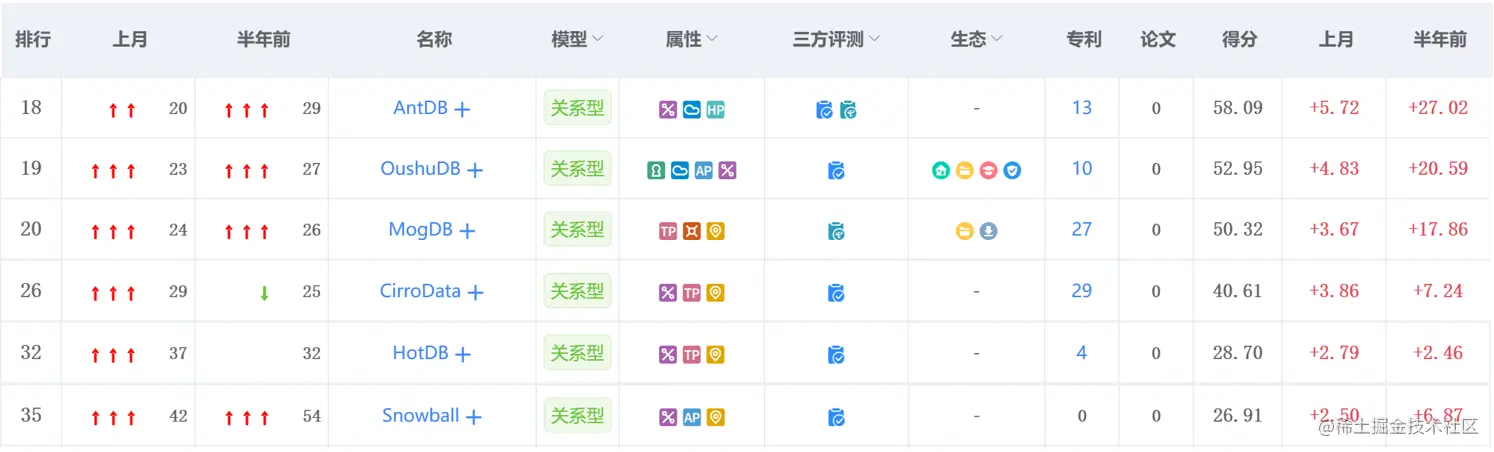Click the yellow folder ecosystem icon for MogDB

[965, 232]
